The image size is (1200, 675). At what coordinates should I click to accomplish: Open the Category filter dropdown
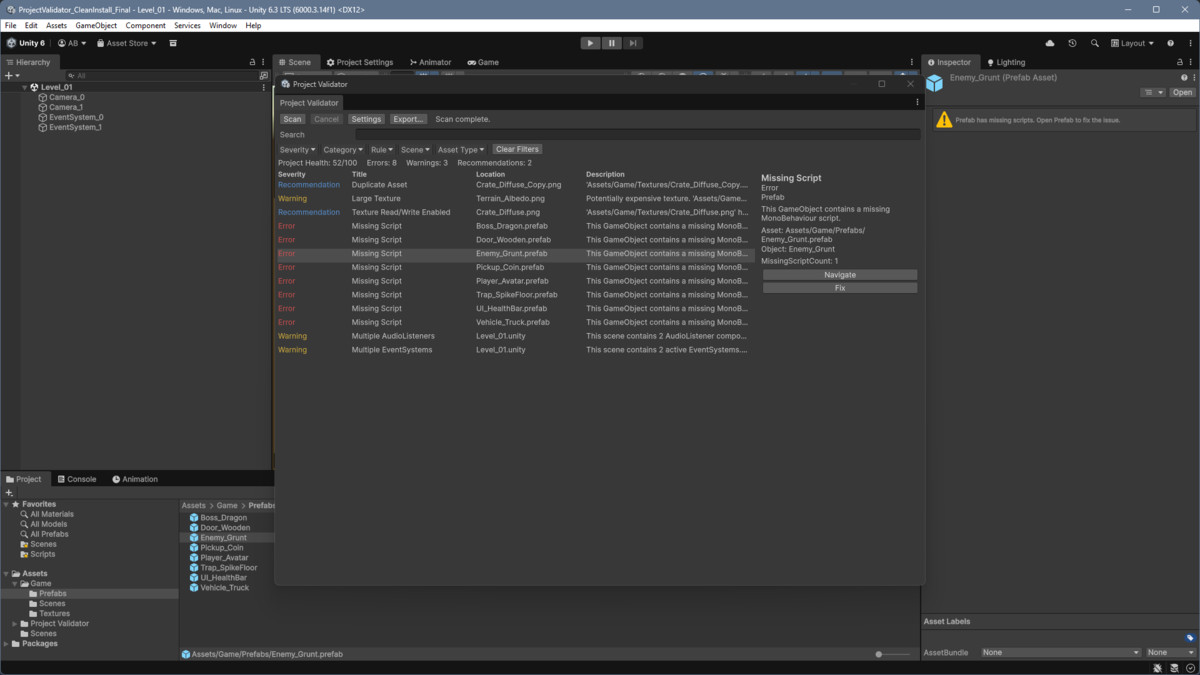343,149
